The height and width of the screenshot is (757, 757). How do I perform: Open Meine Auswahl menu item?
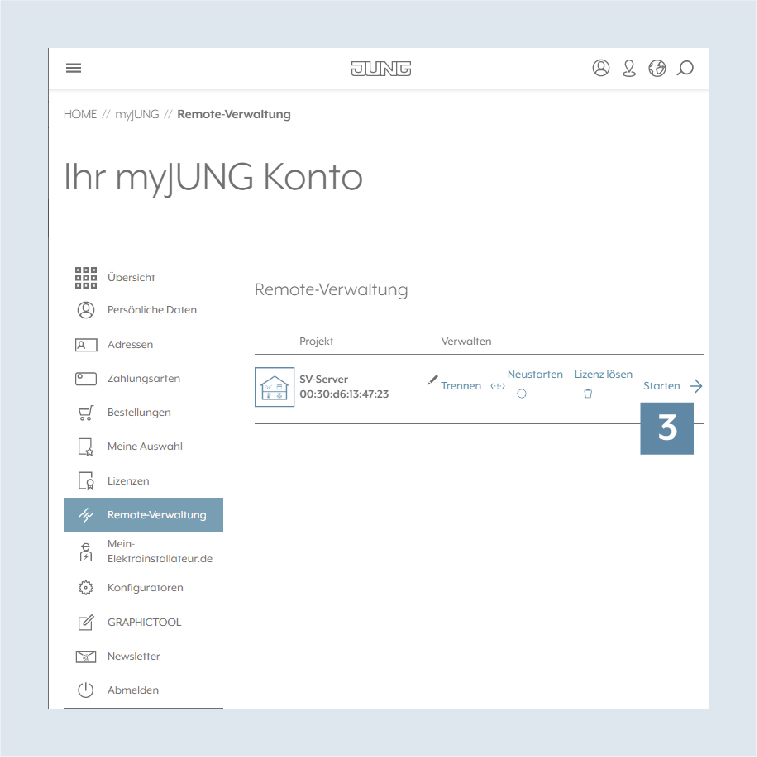point(145,447)
